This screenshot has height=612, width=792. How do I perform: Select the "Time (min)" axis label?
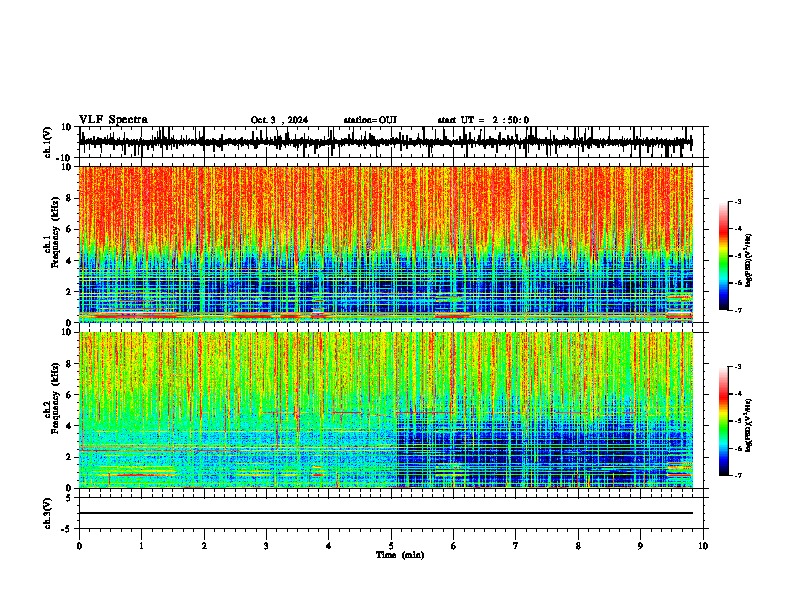[400, 555]
